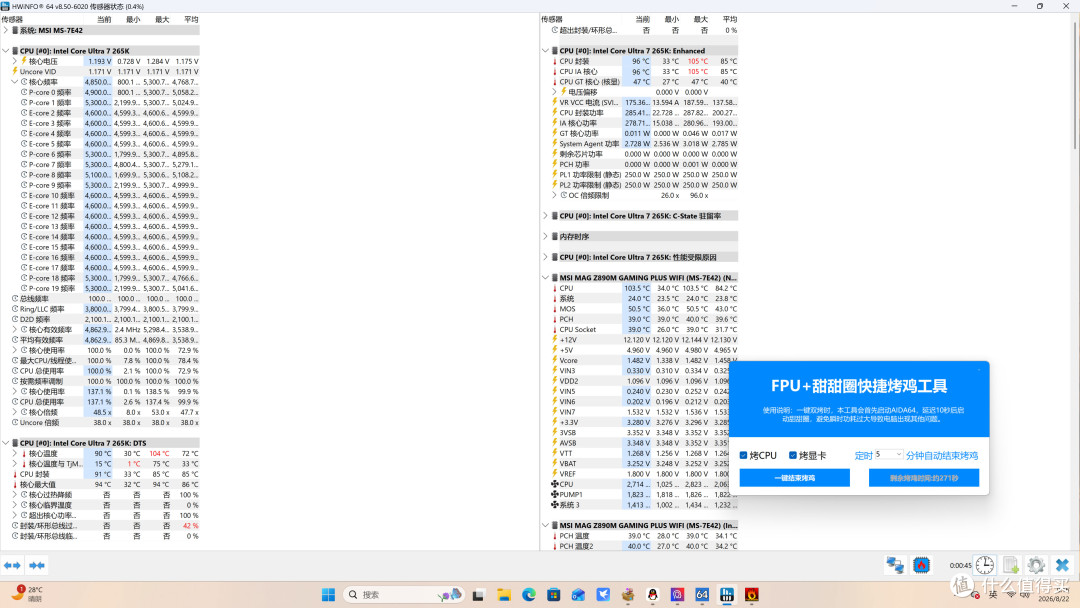Open the blue bird app taskbar icon

[x=603, y=594]
